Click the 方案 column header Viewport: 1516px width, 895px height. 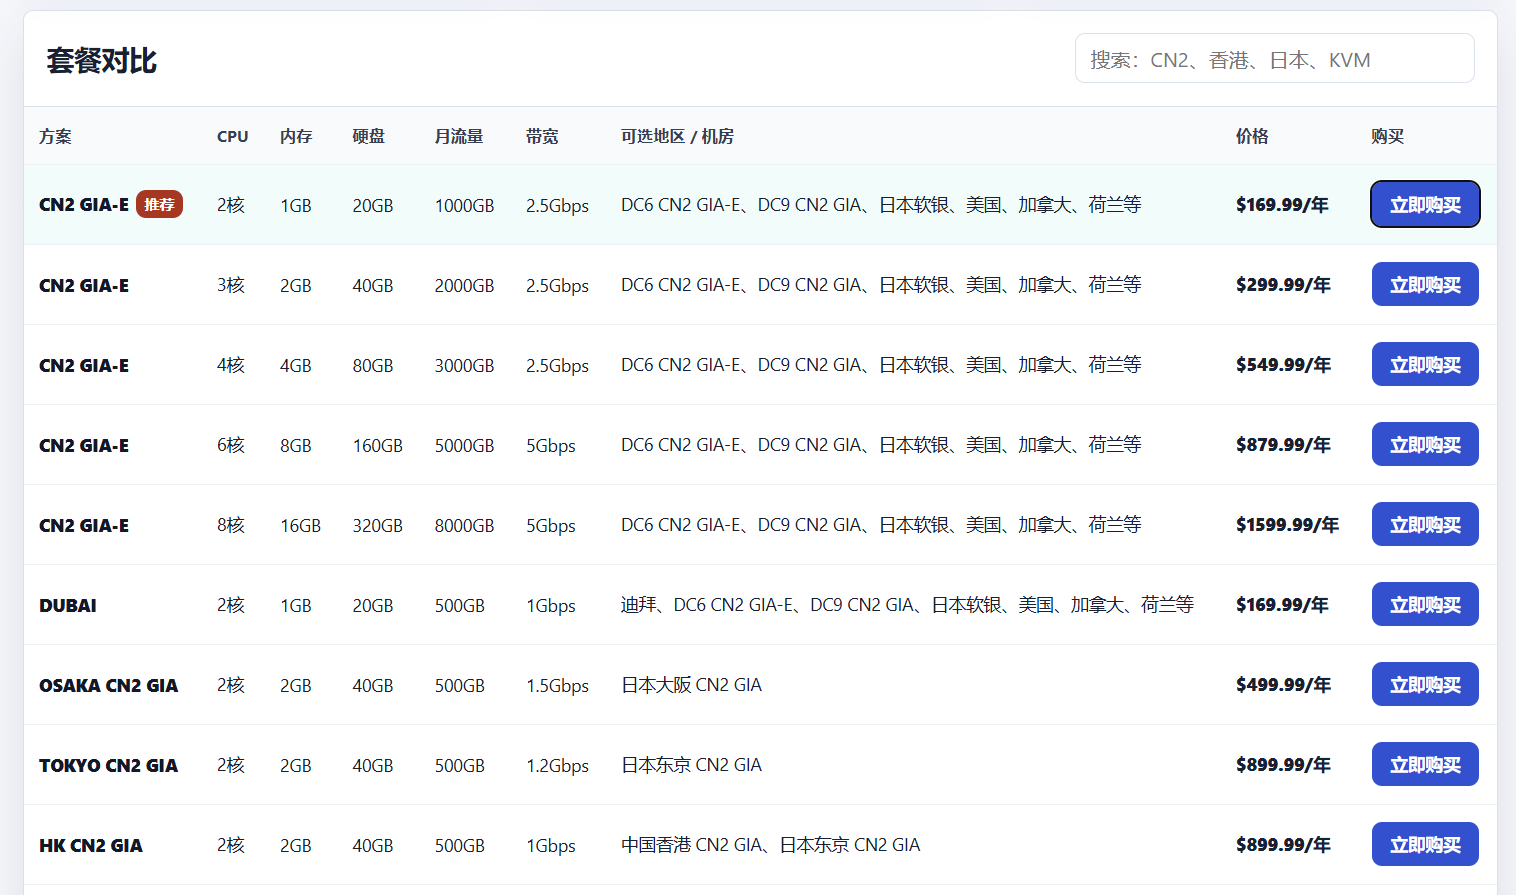click(x=55, y=136)
